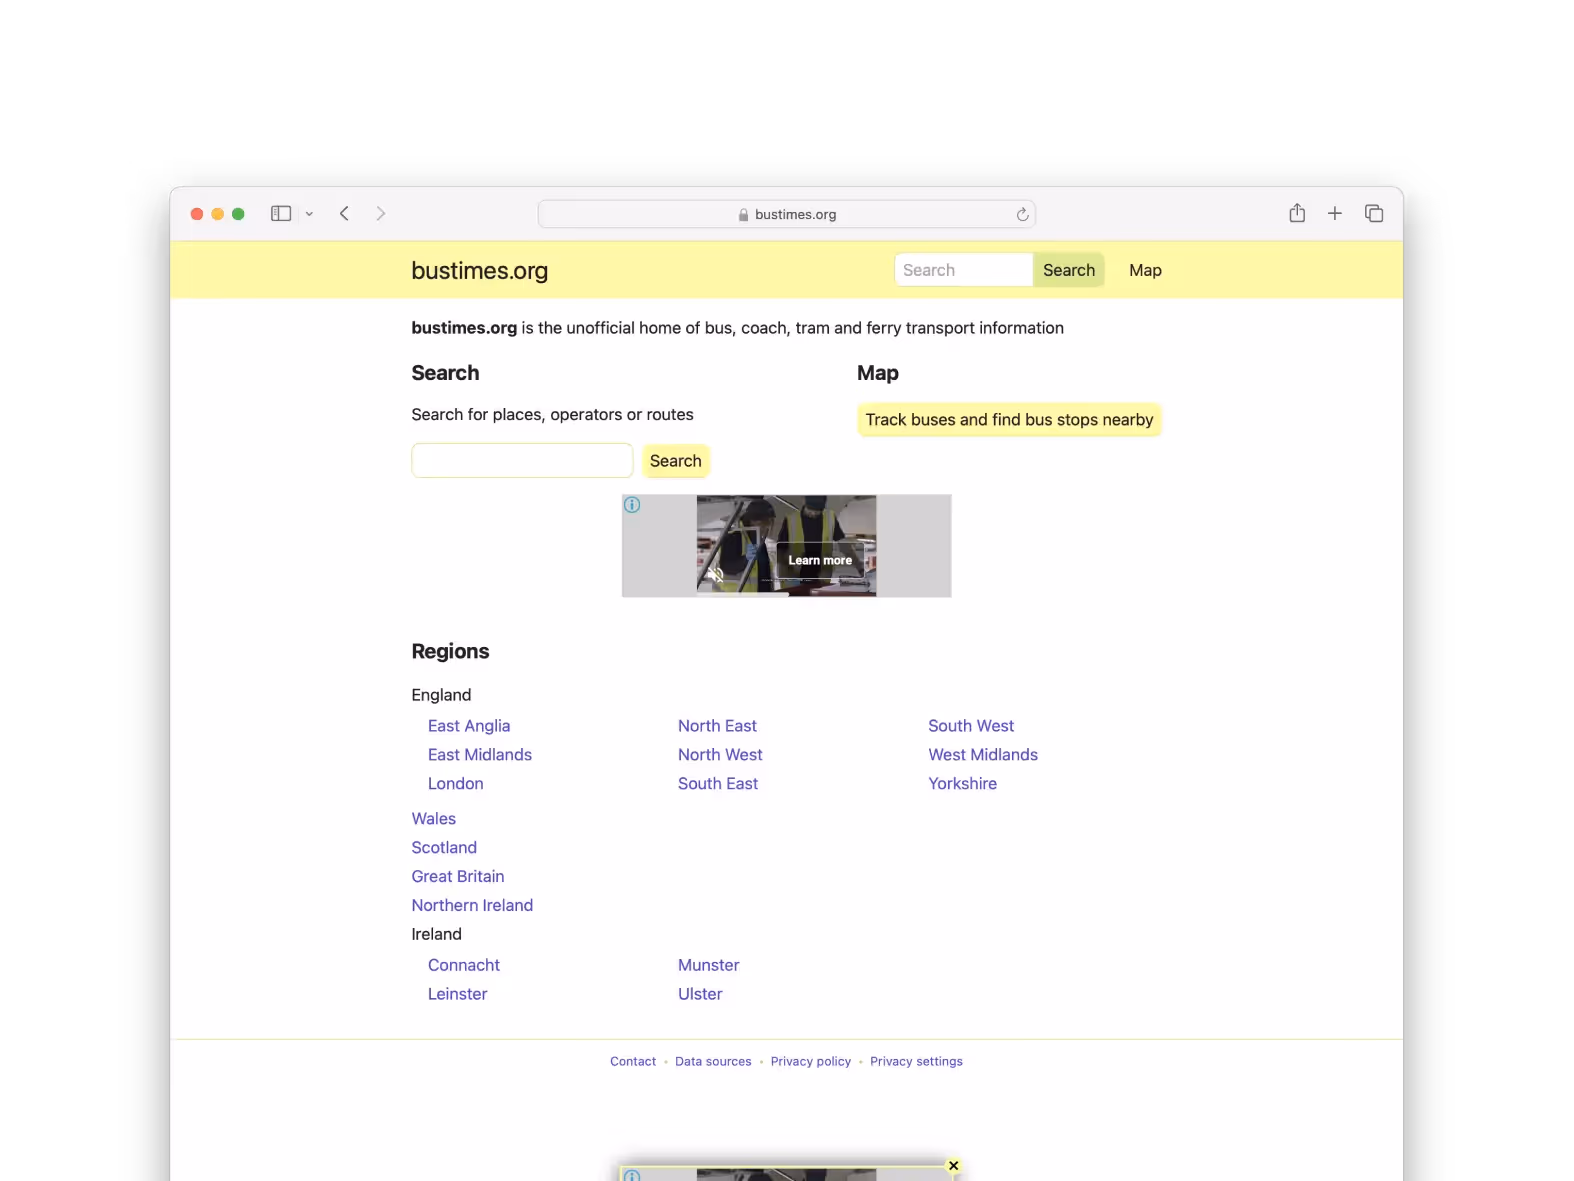Open the Leinster region
The width and height of the screenshot is (1574, 1181).
coord(458,995)
